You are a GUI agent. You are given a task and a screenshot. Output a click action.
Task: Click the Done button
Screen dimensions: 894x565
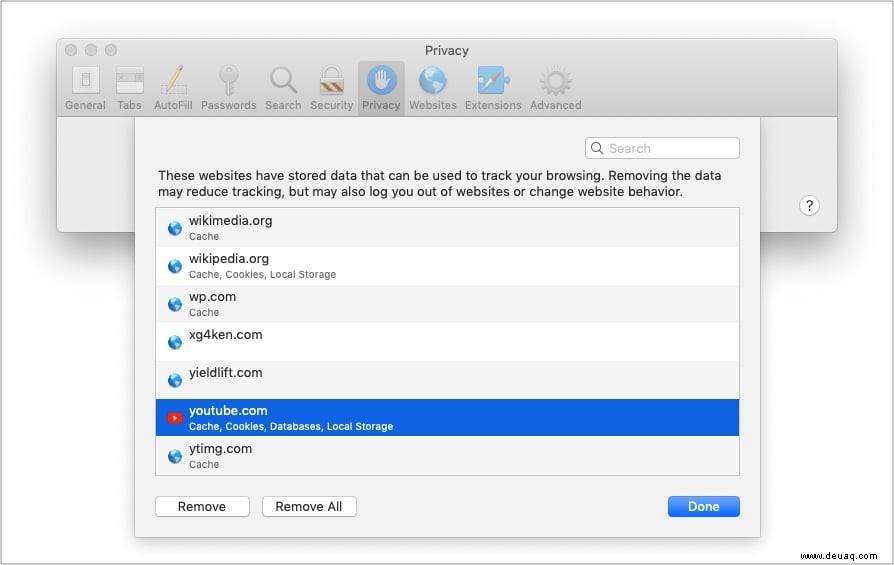point(704,506)
